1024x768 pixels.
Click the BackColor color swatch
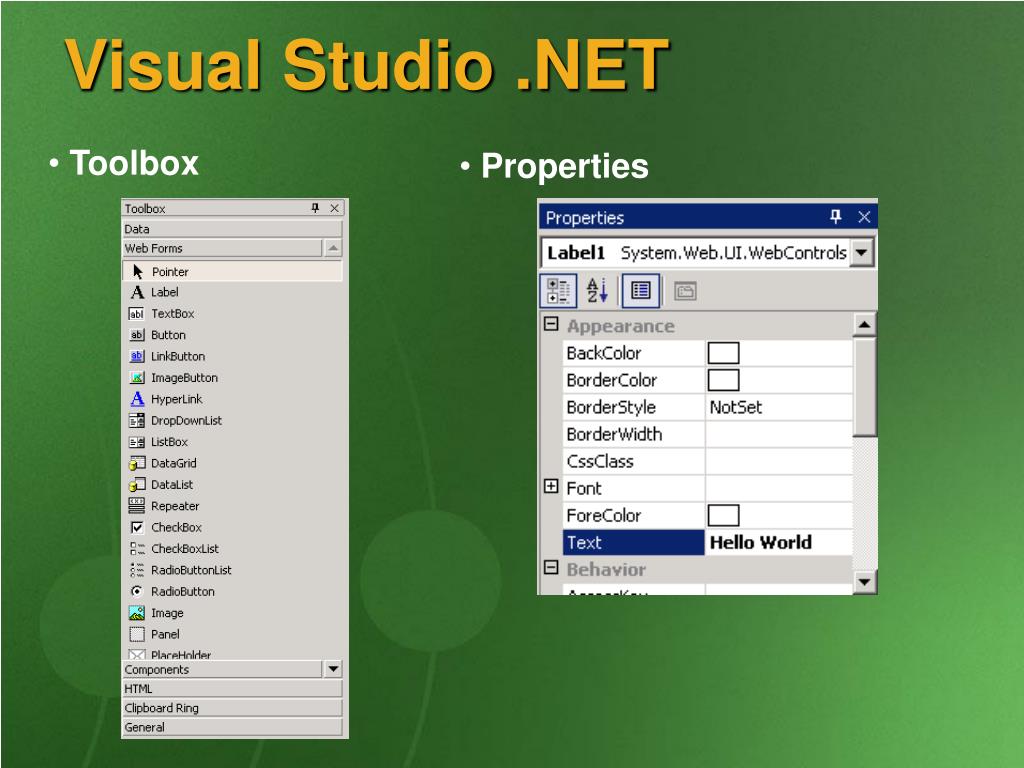724,353
